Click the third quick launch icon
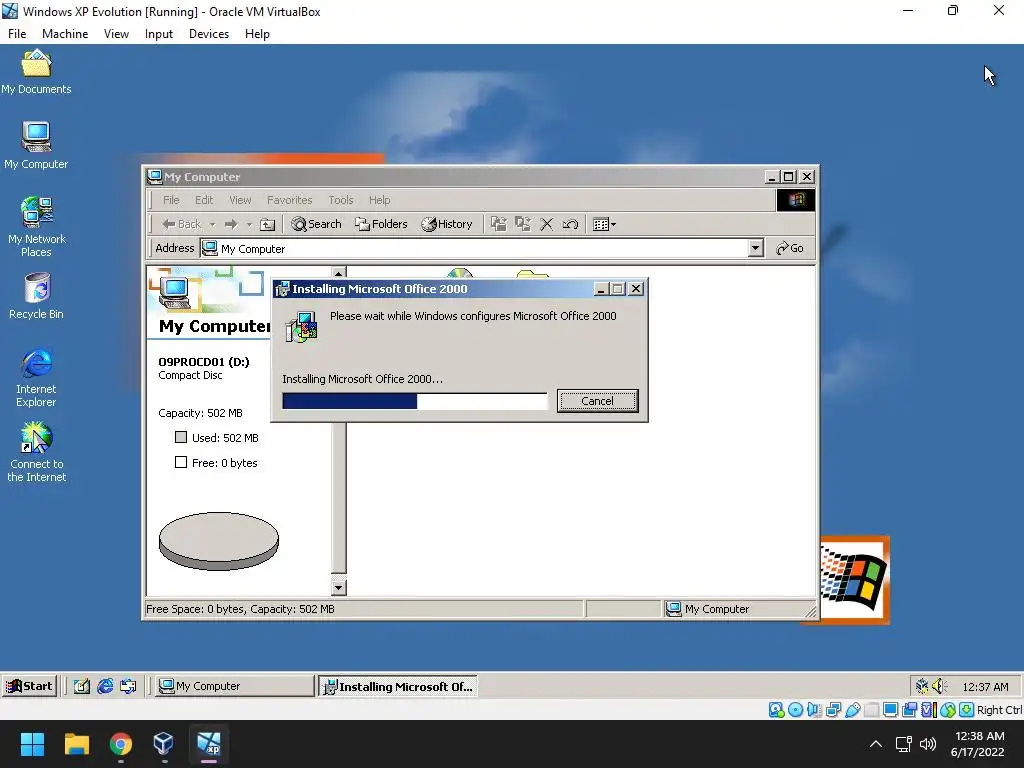 tap(129, 686)
